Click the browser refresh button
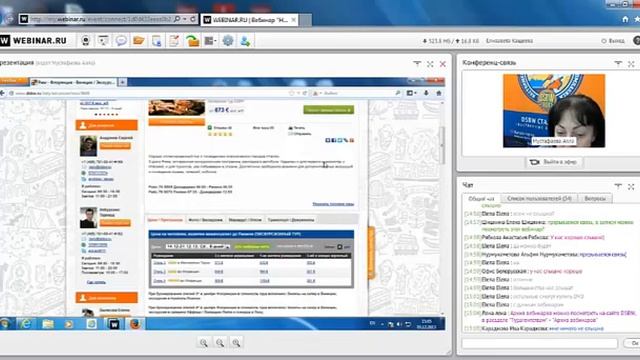Viewport: 640px width, 360px height. [193, 19]
